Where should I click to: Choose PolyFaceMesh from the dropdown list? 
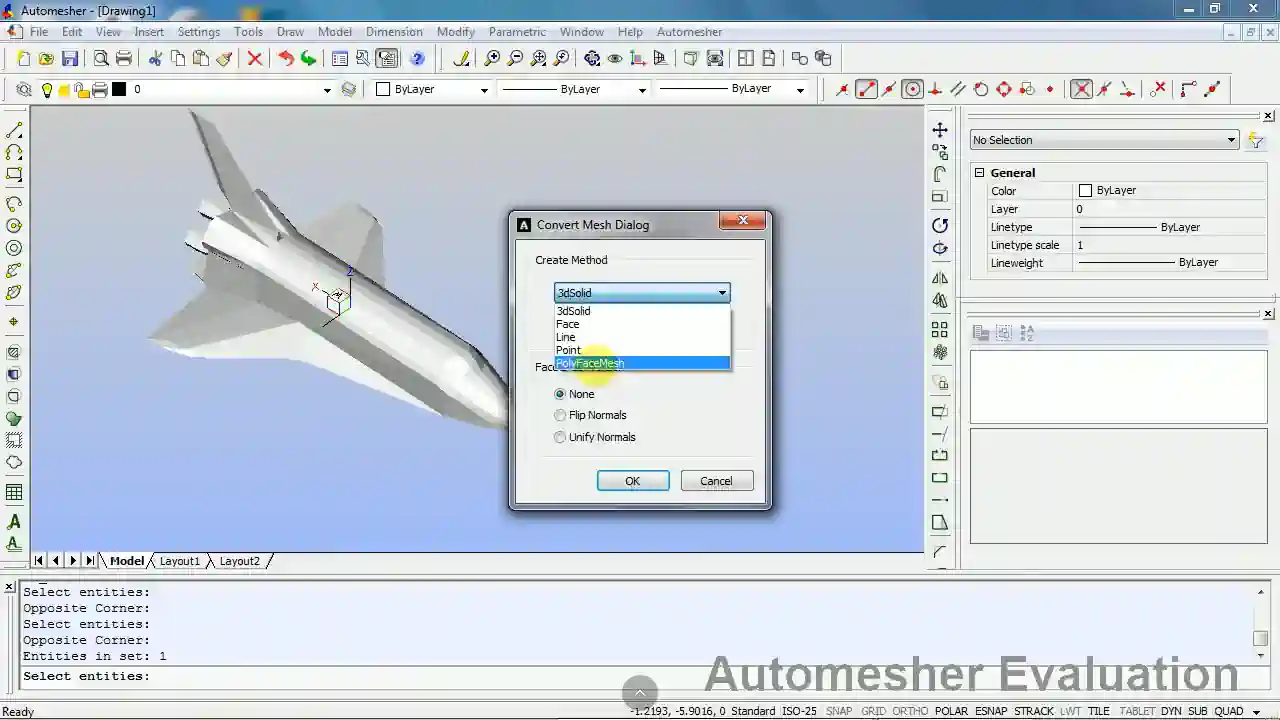coord(641,363)
